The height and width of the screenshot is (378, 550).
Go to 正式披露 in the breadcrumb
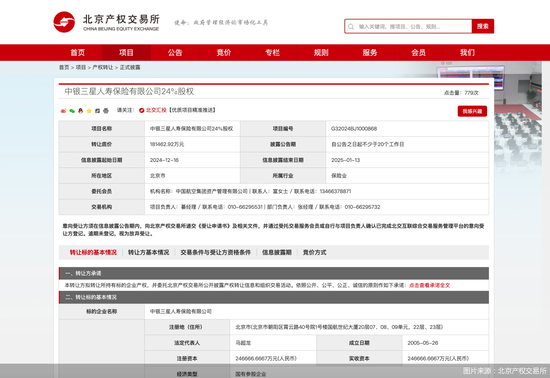pos(130,67)
